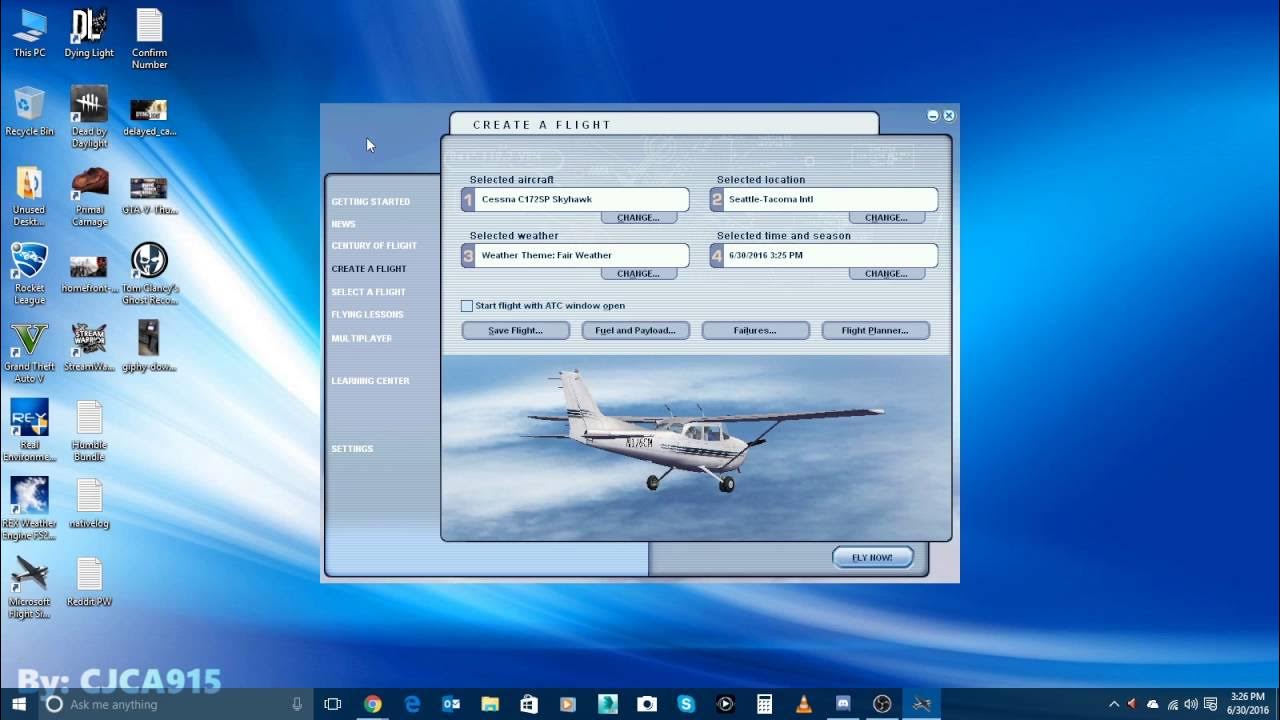Select the Reddit PW file
The image size is (1280, 720).
89,581
